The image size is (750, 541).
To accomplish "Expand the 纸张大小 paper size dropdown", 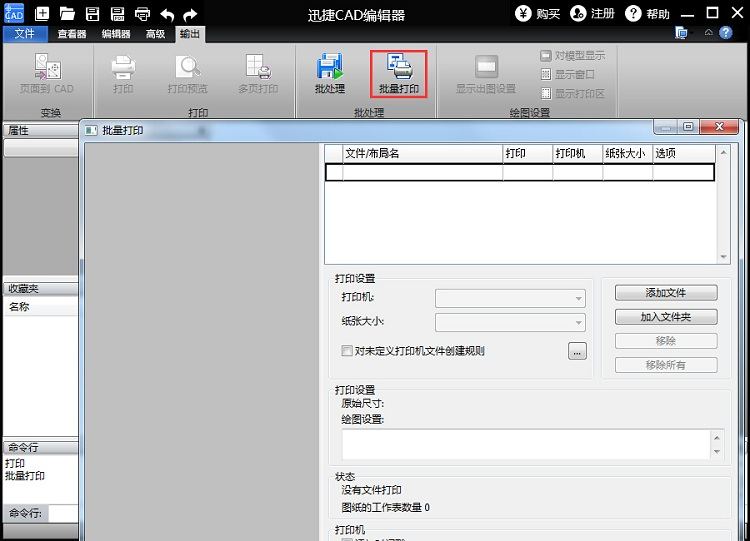I will [510, 322].
